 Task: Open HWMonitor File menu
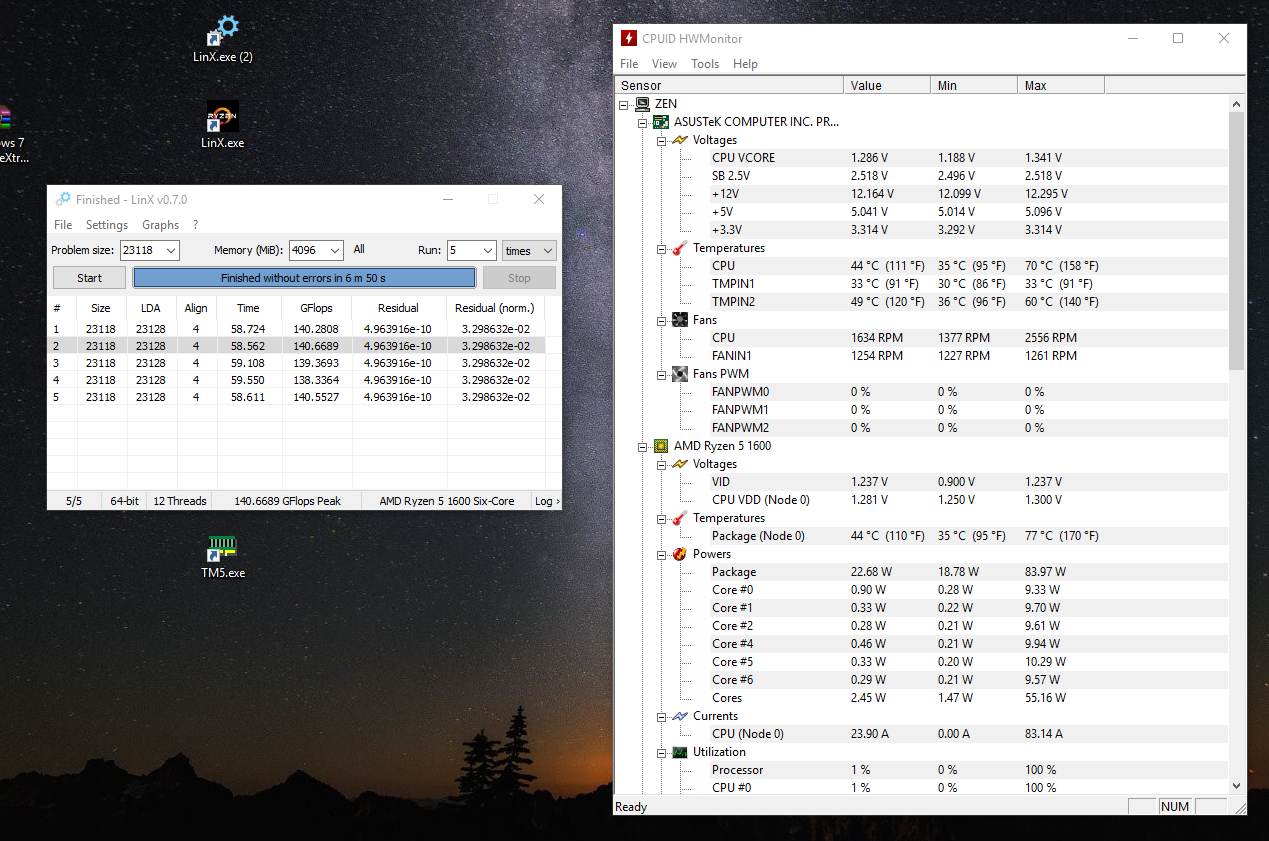[628, 64]
